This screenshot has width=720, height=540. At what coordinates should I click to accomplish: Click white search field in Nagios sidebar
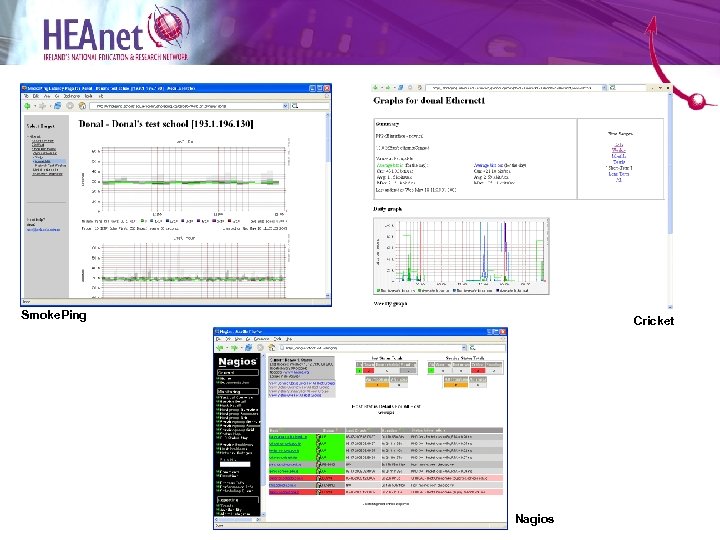pos(235,465)
